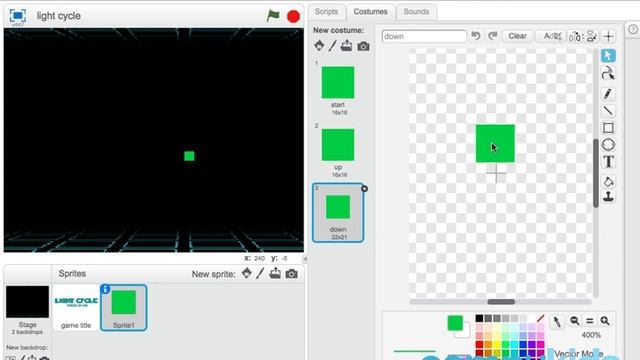Pick the transparent (red slash) swatch
This screenshot has width=640, height=360.
540,318
